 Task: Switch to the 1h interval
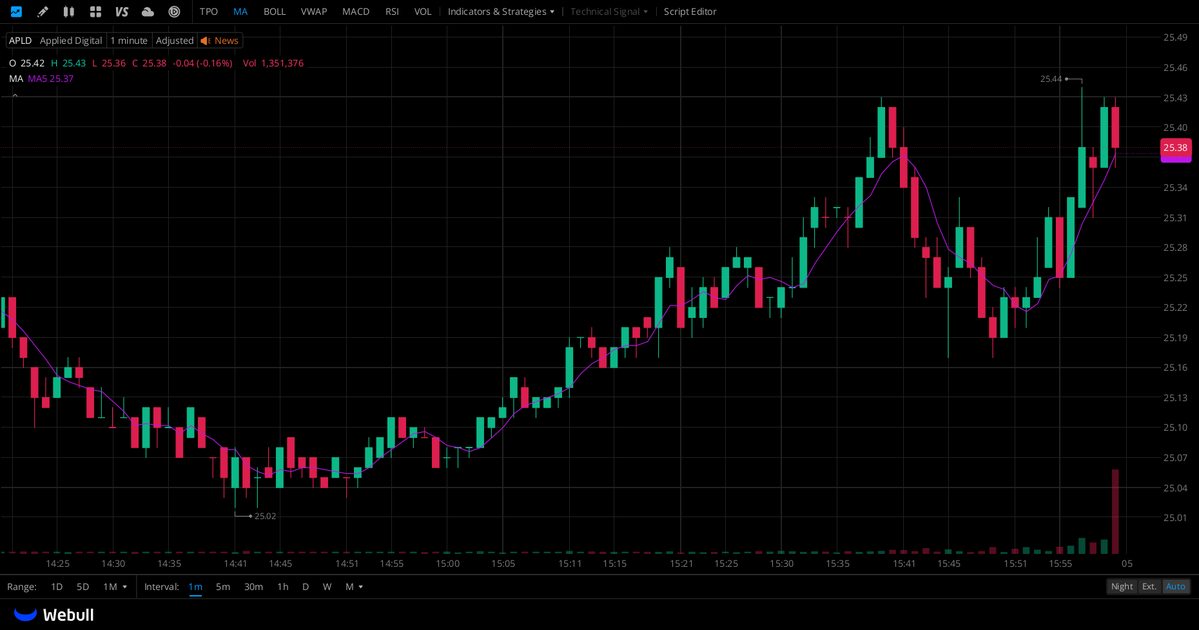(283, 586)
